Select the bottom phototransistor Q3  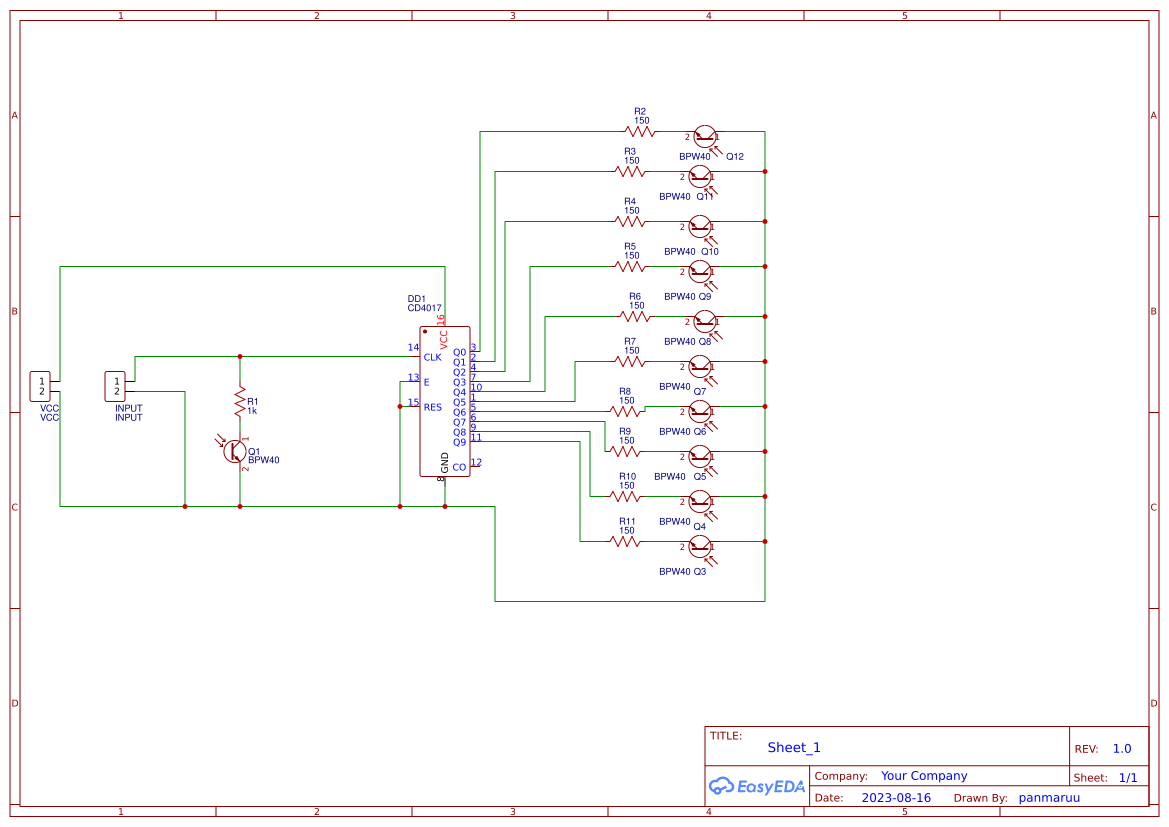[x=700, y=548]
